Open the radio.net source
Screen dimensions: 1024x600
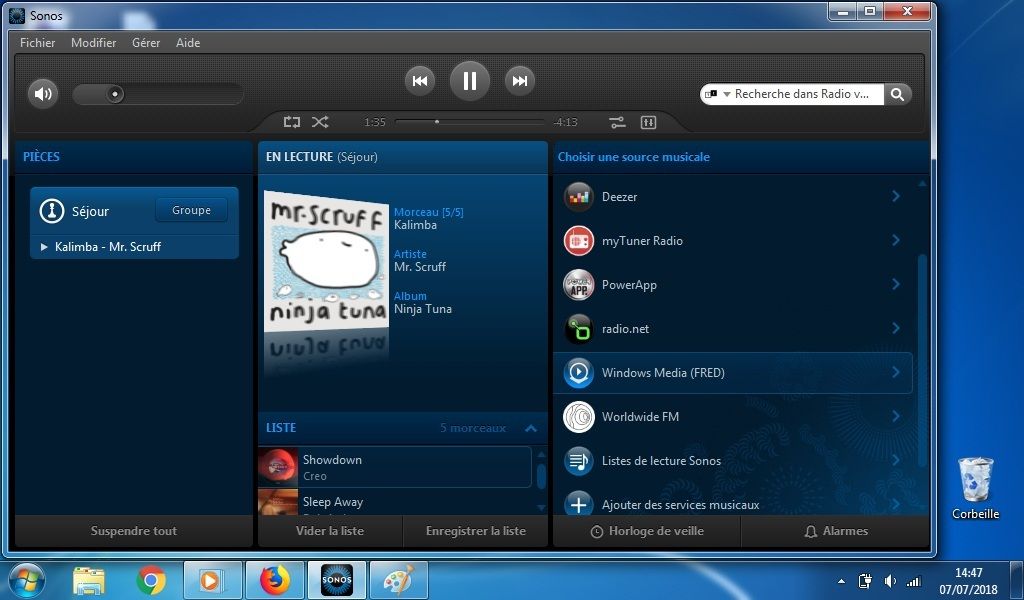coord(733,328)
